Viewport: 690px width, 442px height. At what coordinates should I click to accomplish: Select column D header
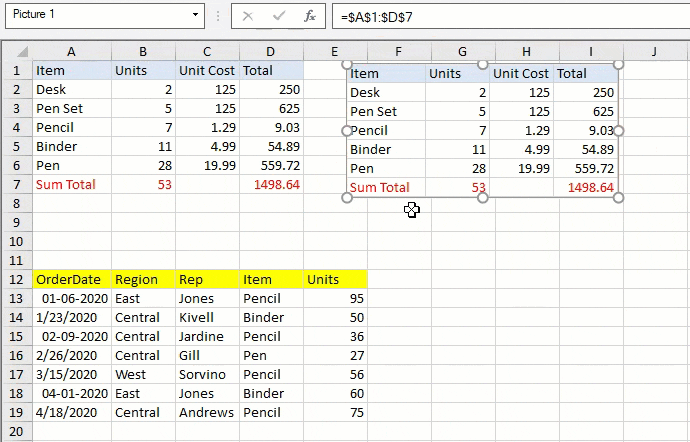tap(271, 52)
